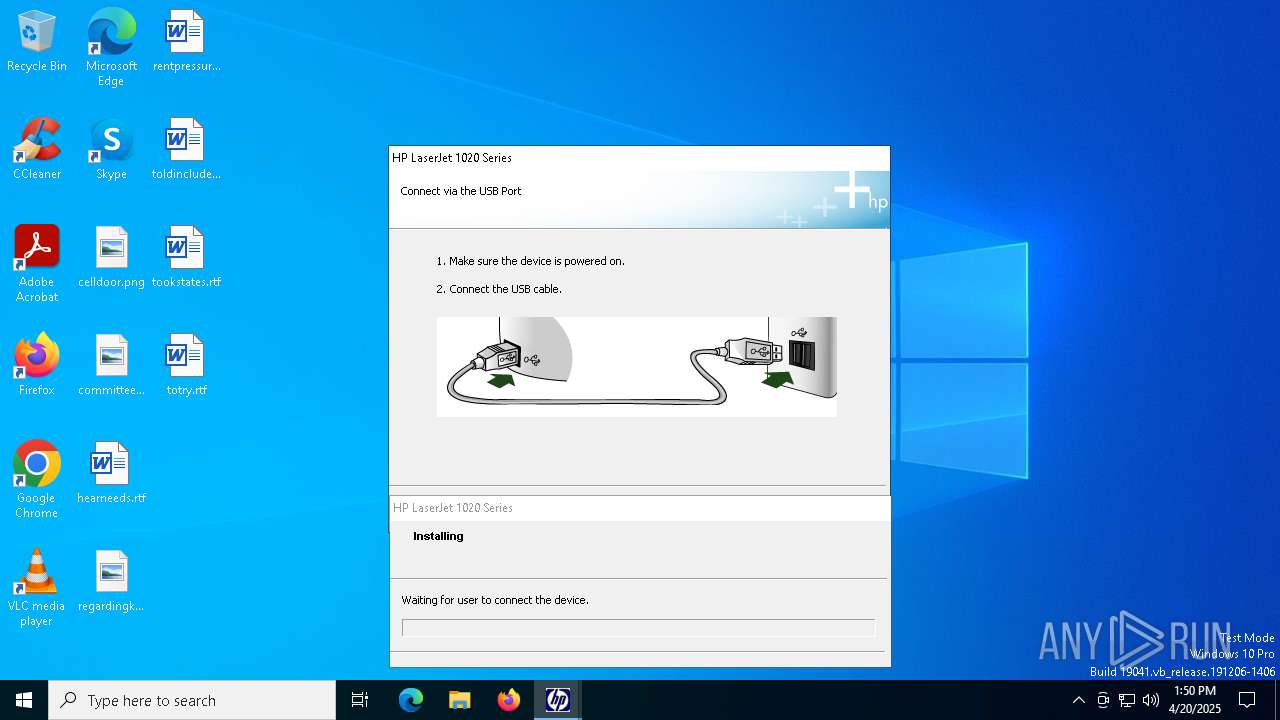The image size is (1280, 720).
Task: Click the HP logo in installer header
Action: [860, 191]
